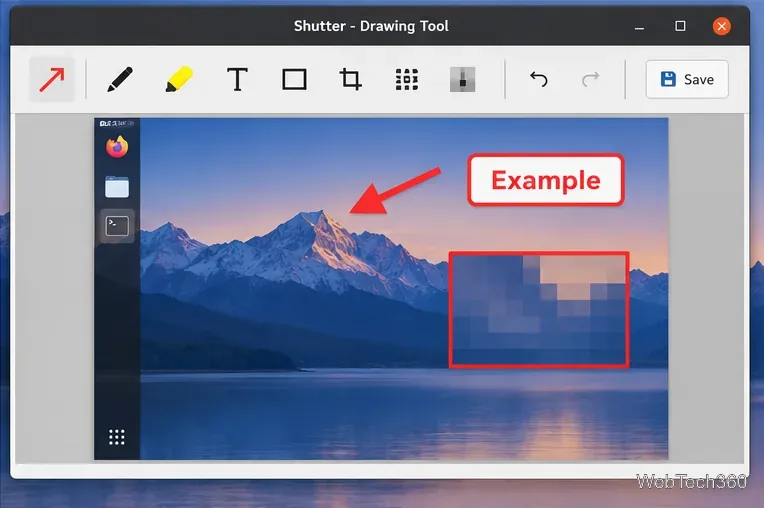This screenshot has width=764, height=508.
Task: Select the Example text annotation box
Action: point(546,180)
